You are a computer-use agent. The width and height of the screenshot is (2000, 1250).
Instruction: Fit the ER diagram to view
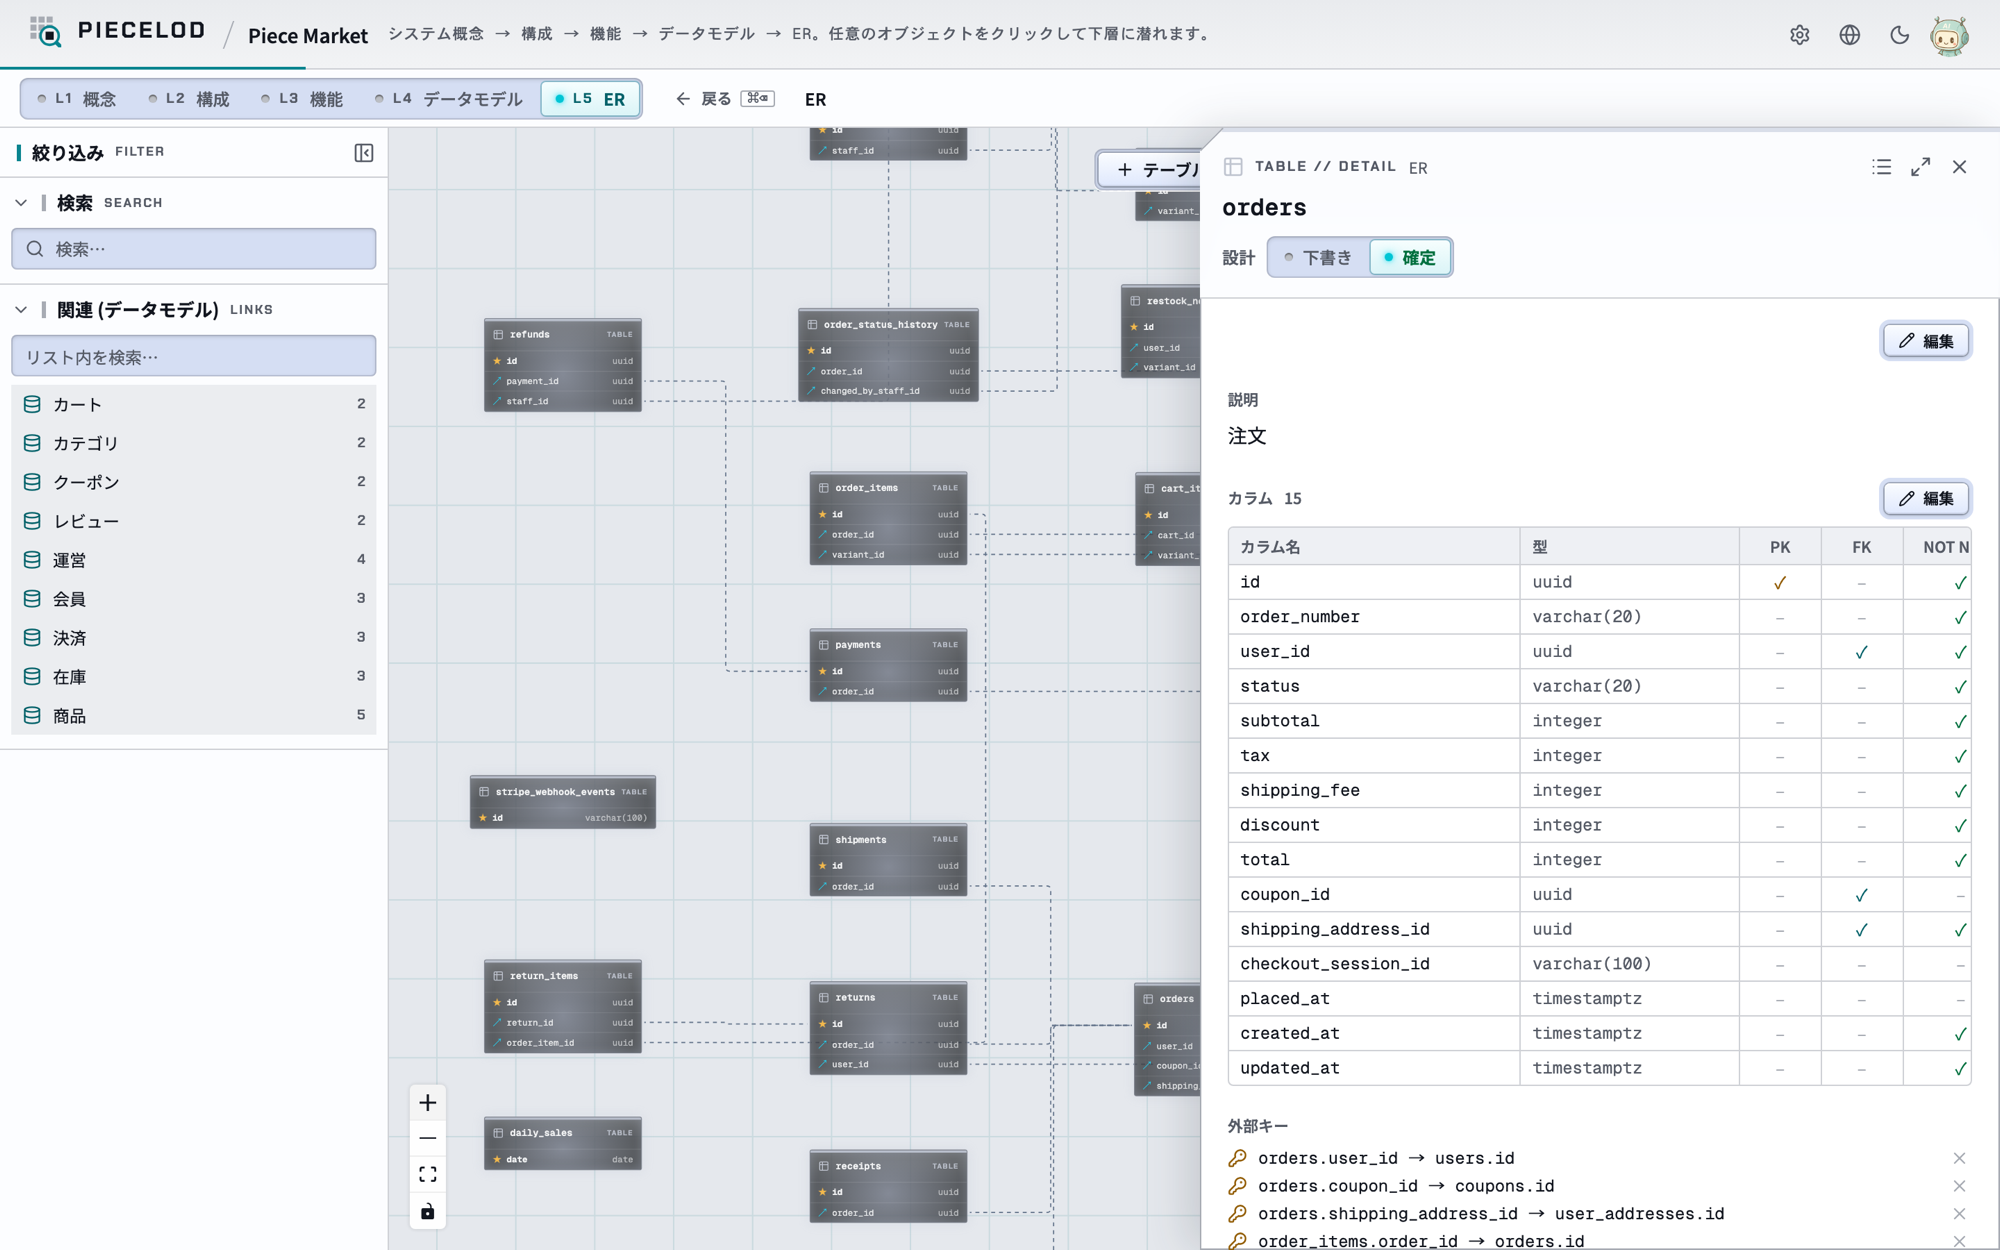[428, 1175]
